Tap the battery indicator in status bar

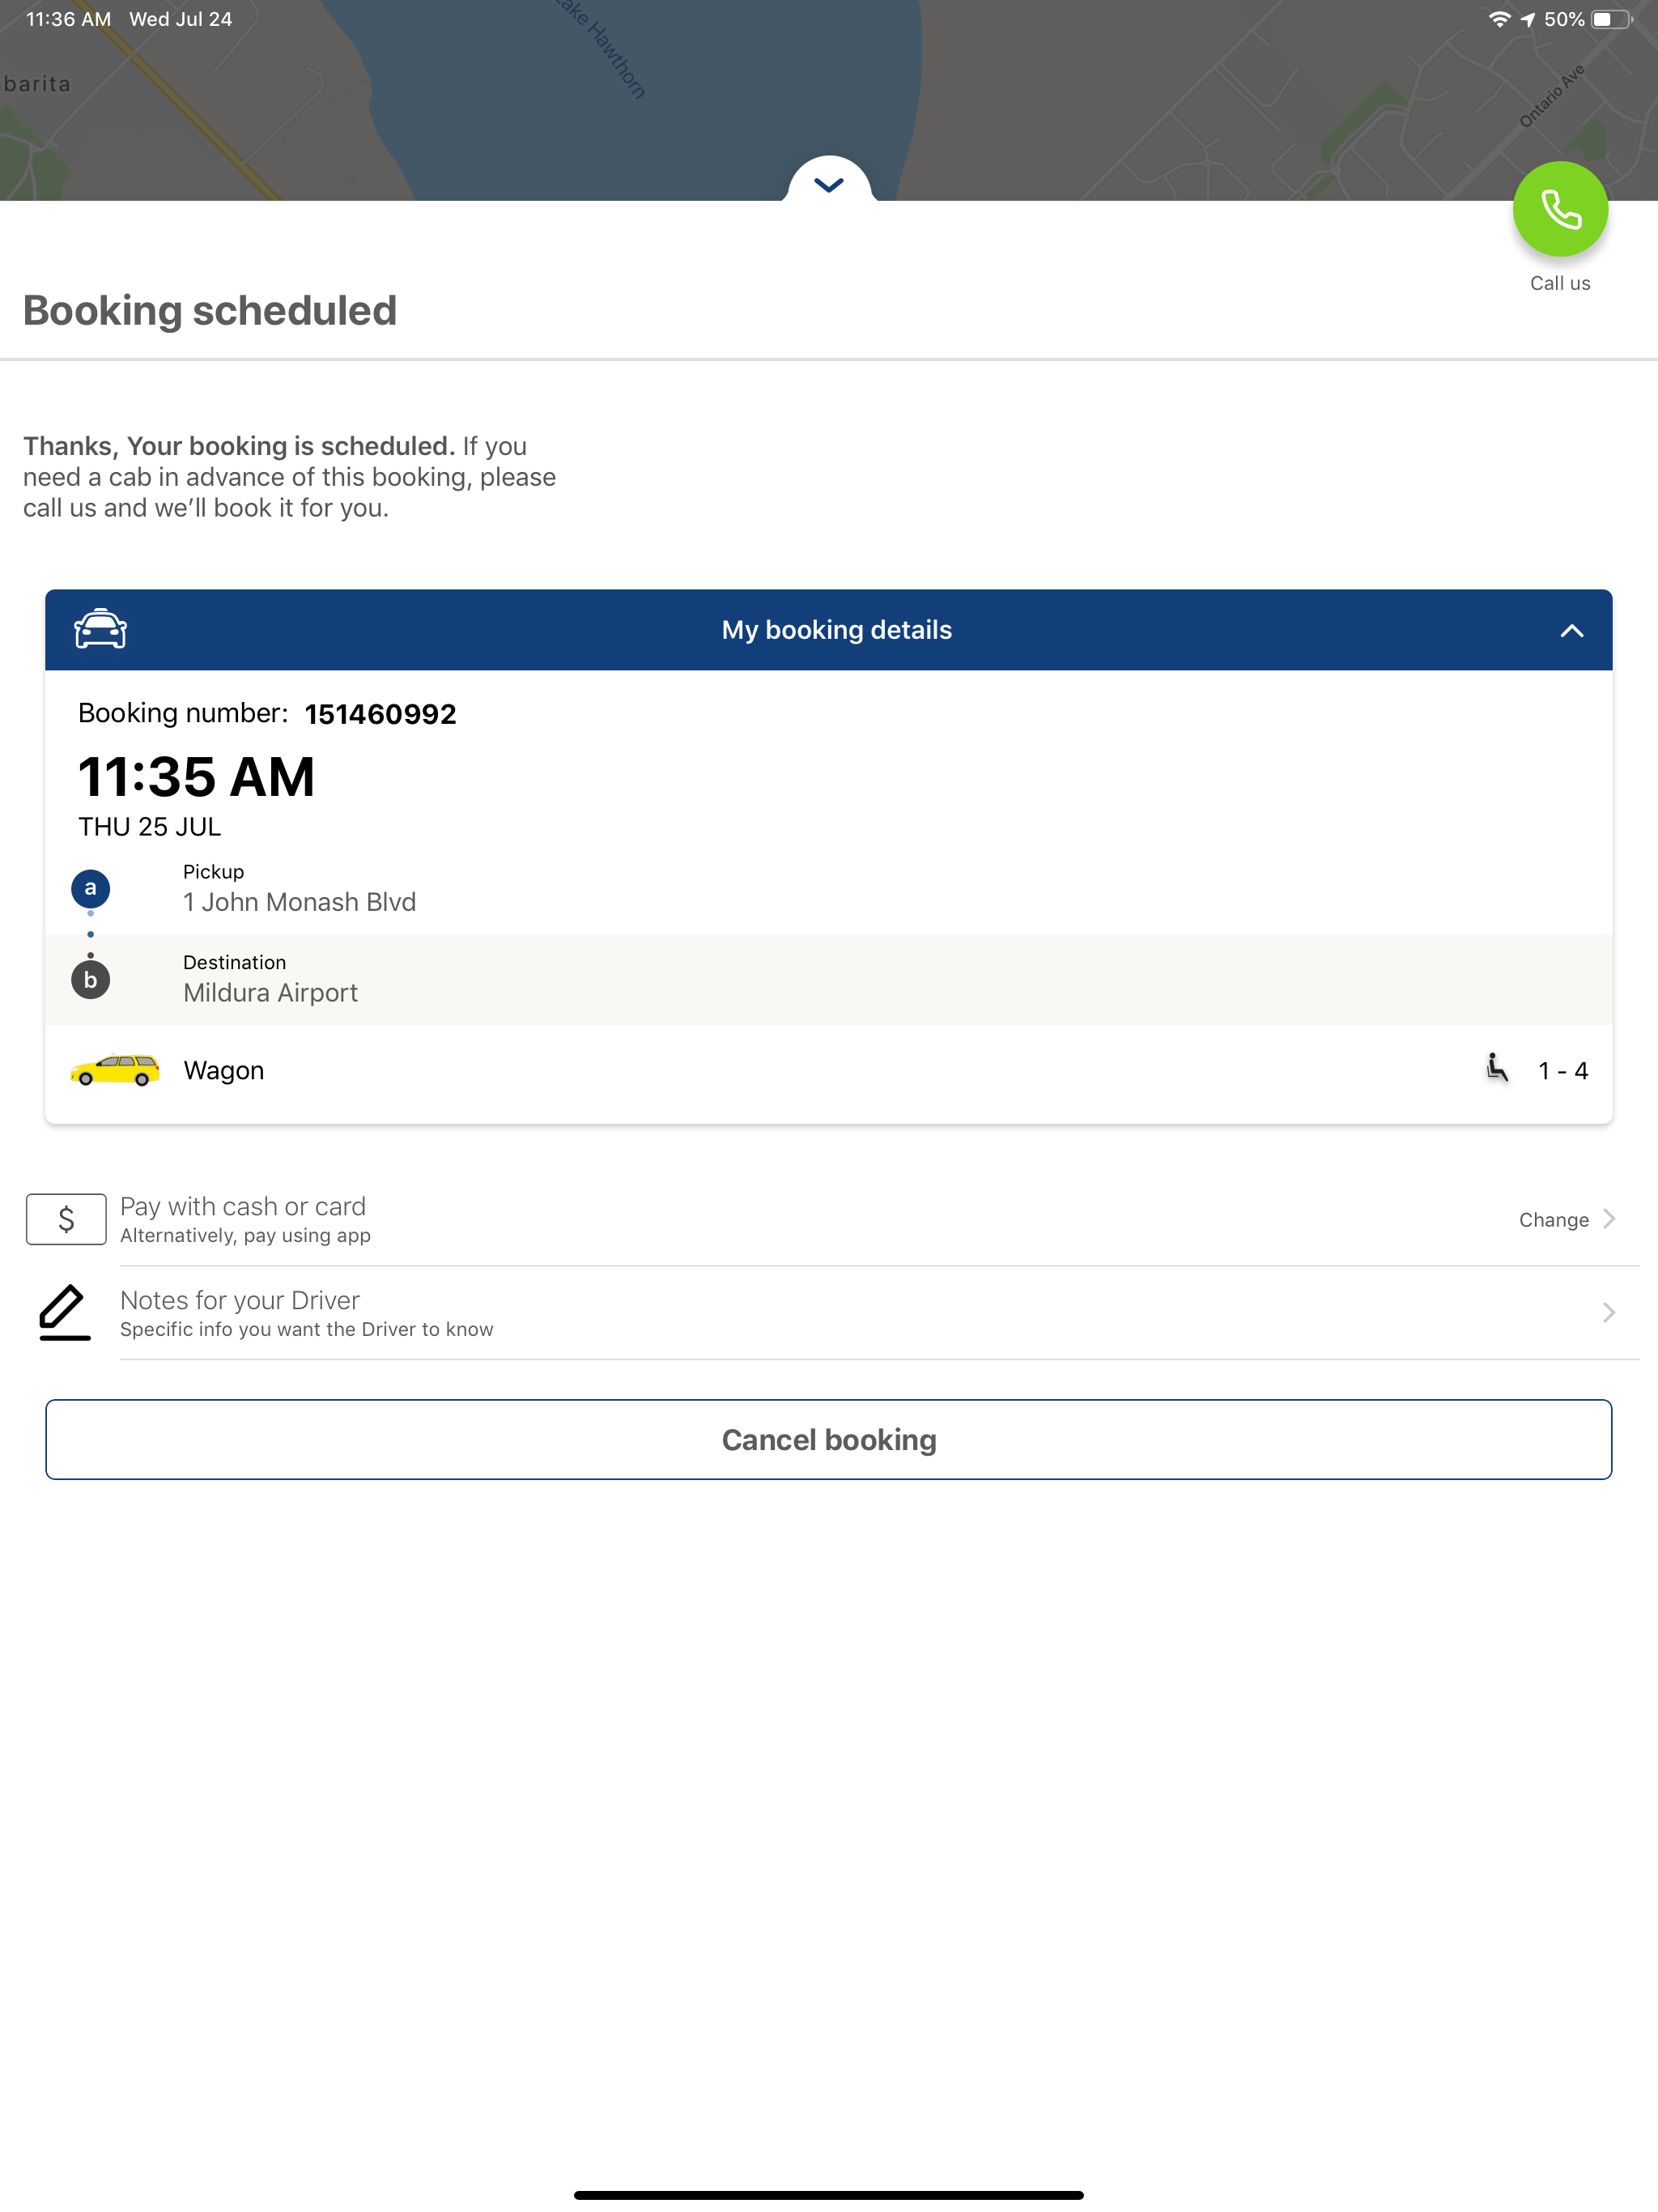pos(1611,19)
